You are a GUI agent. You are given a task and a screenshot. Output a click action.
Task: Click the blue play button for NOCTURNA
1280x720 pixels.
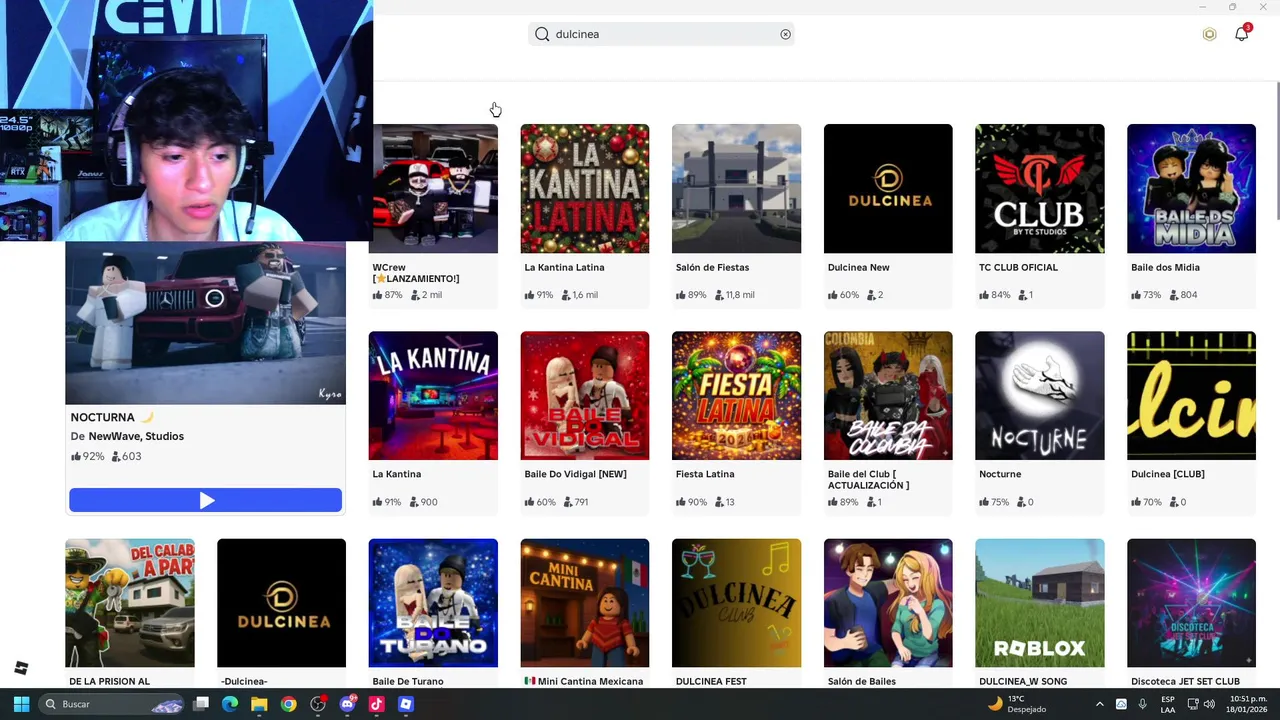pos(206,500)
